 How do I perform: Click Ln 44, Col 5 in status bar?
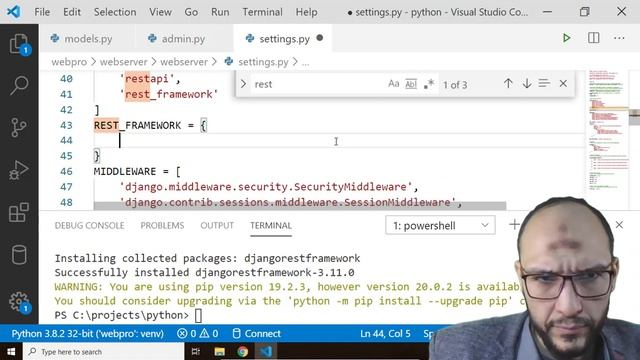385,334
